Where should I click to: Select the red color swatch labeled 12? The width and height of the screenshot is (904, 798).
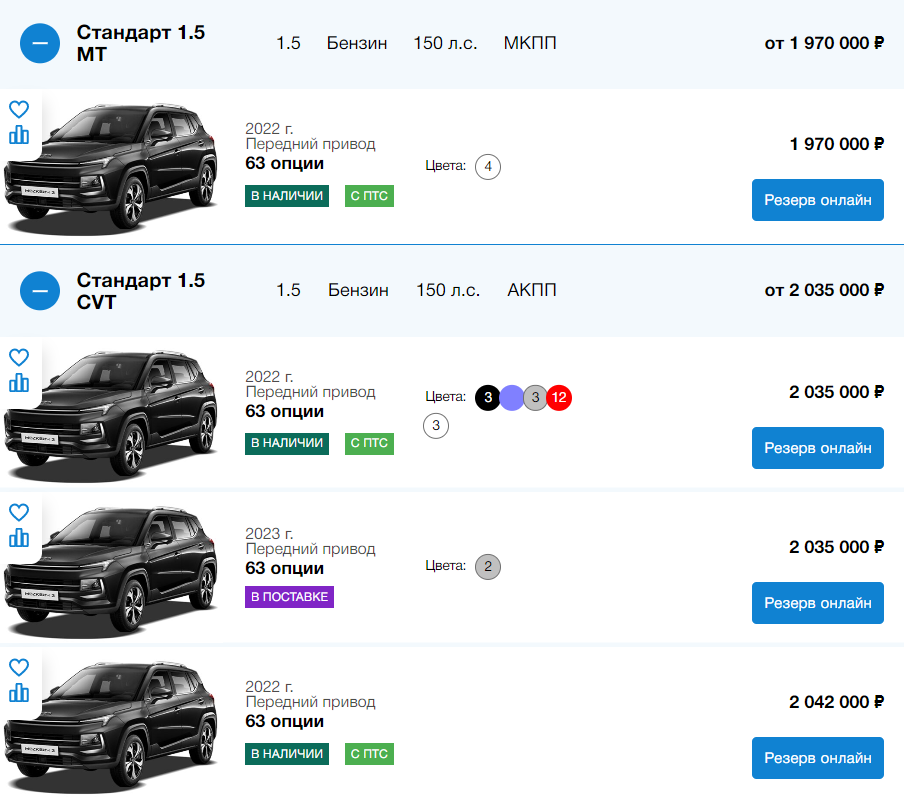[x=559, y=398]
